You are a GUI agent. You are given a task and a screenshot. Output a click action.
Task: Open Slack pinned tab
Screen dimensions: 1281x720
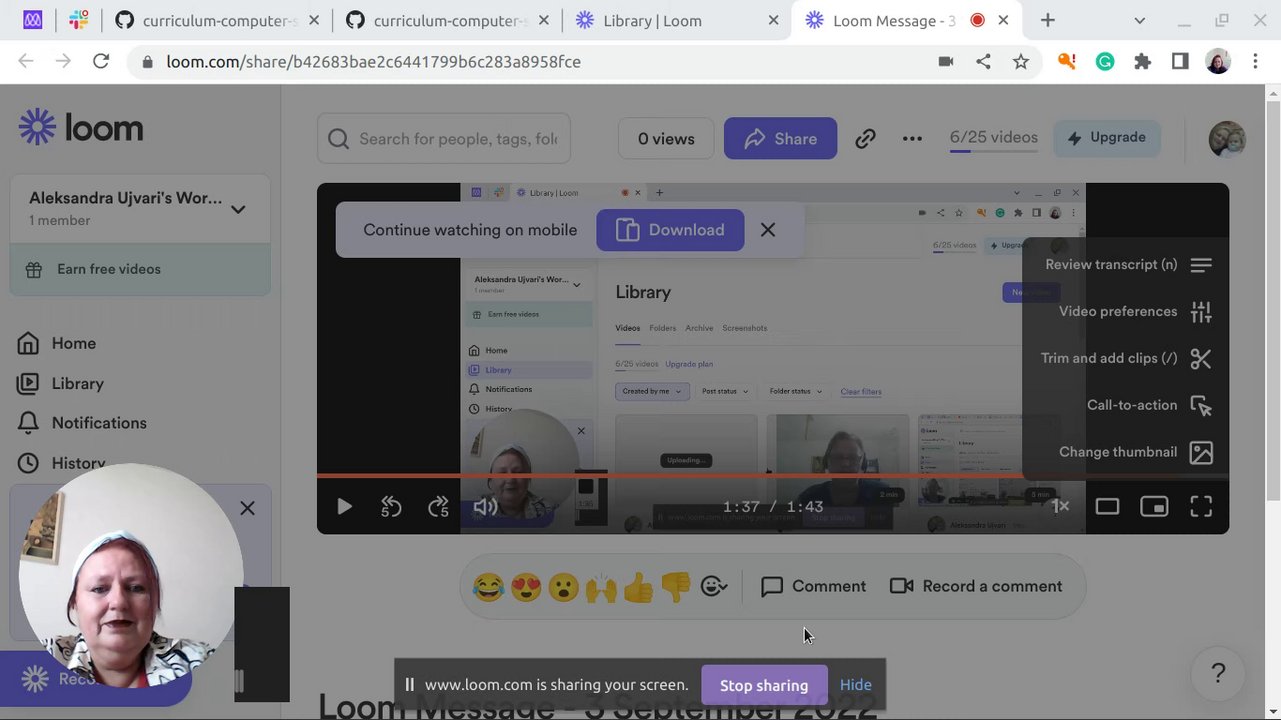click(78, 20)
